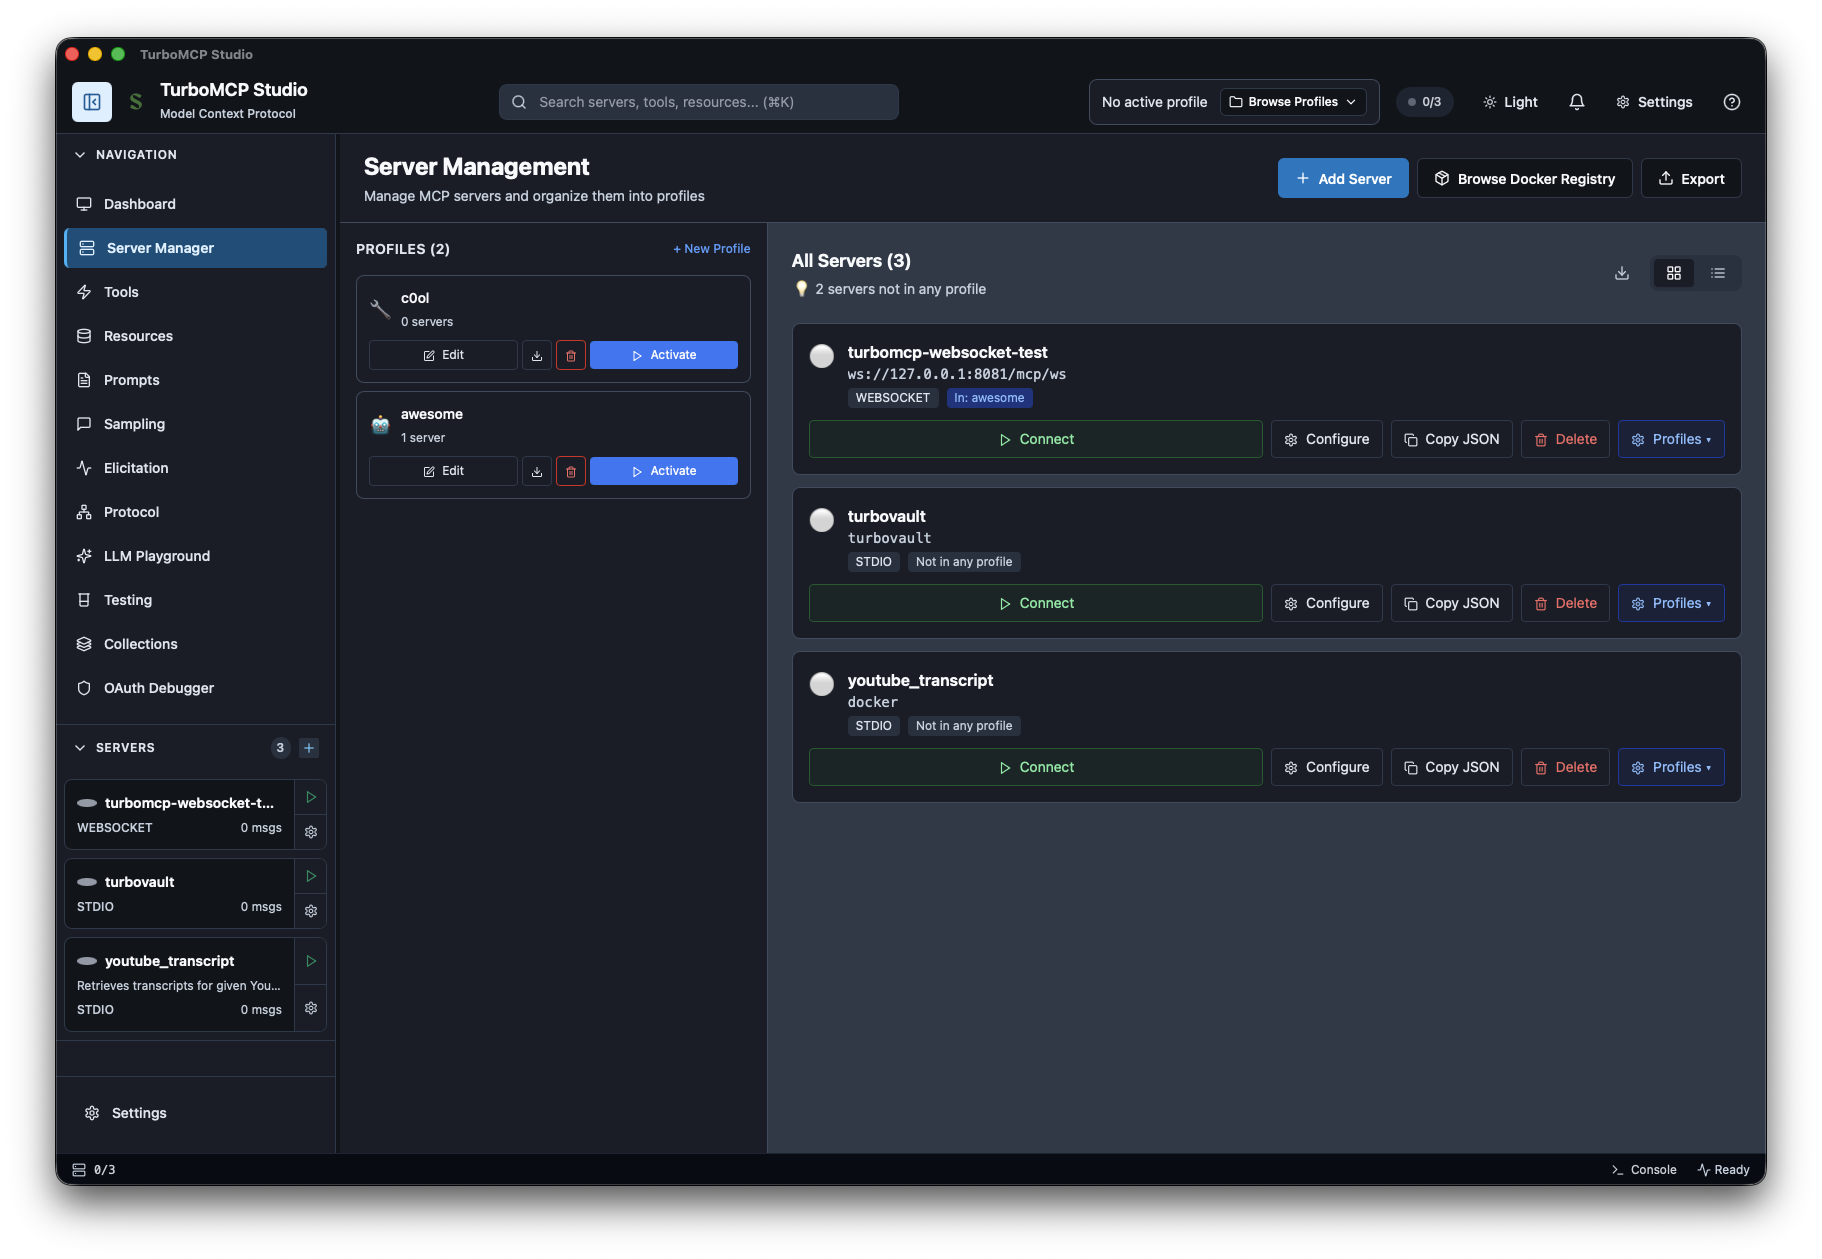This screenshot has width=1822, height=1259.
Task: Toggle Light theme mode
Action: coord(1510,102)
